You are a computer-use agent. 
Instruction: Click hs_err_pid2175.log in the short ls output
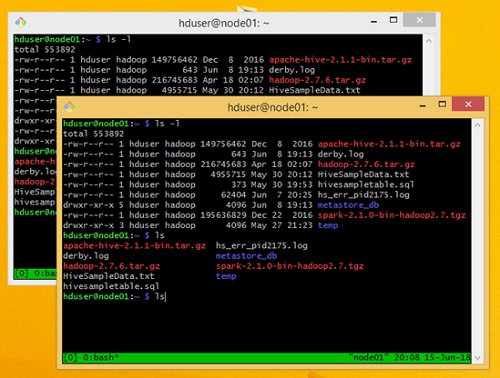[x=262, y=246]
